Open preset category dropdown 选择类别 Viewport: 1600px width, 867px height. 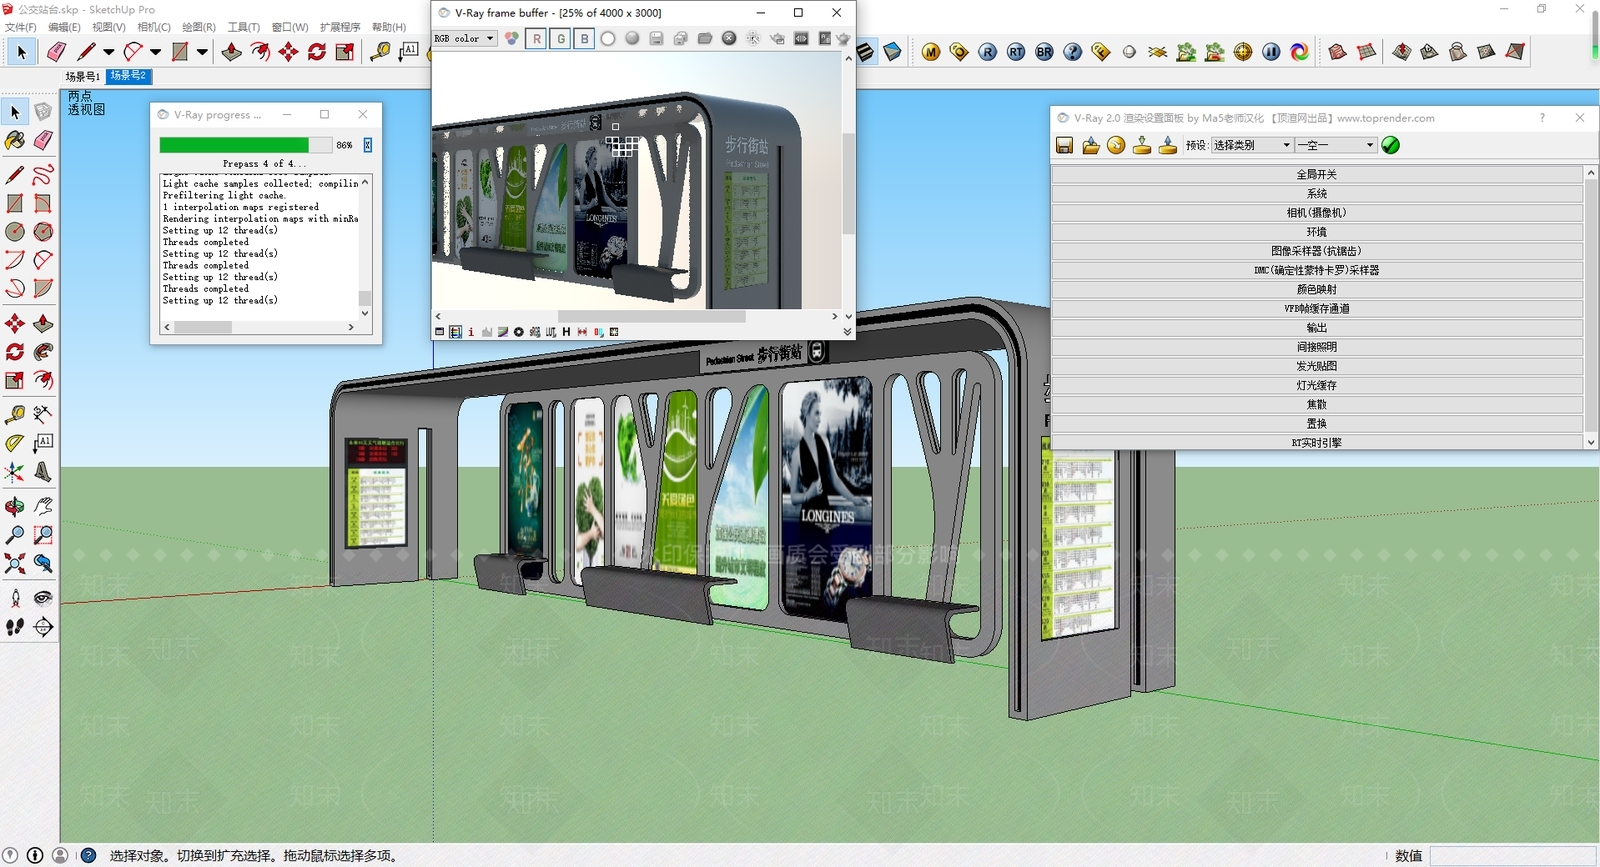[1252, 145]
